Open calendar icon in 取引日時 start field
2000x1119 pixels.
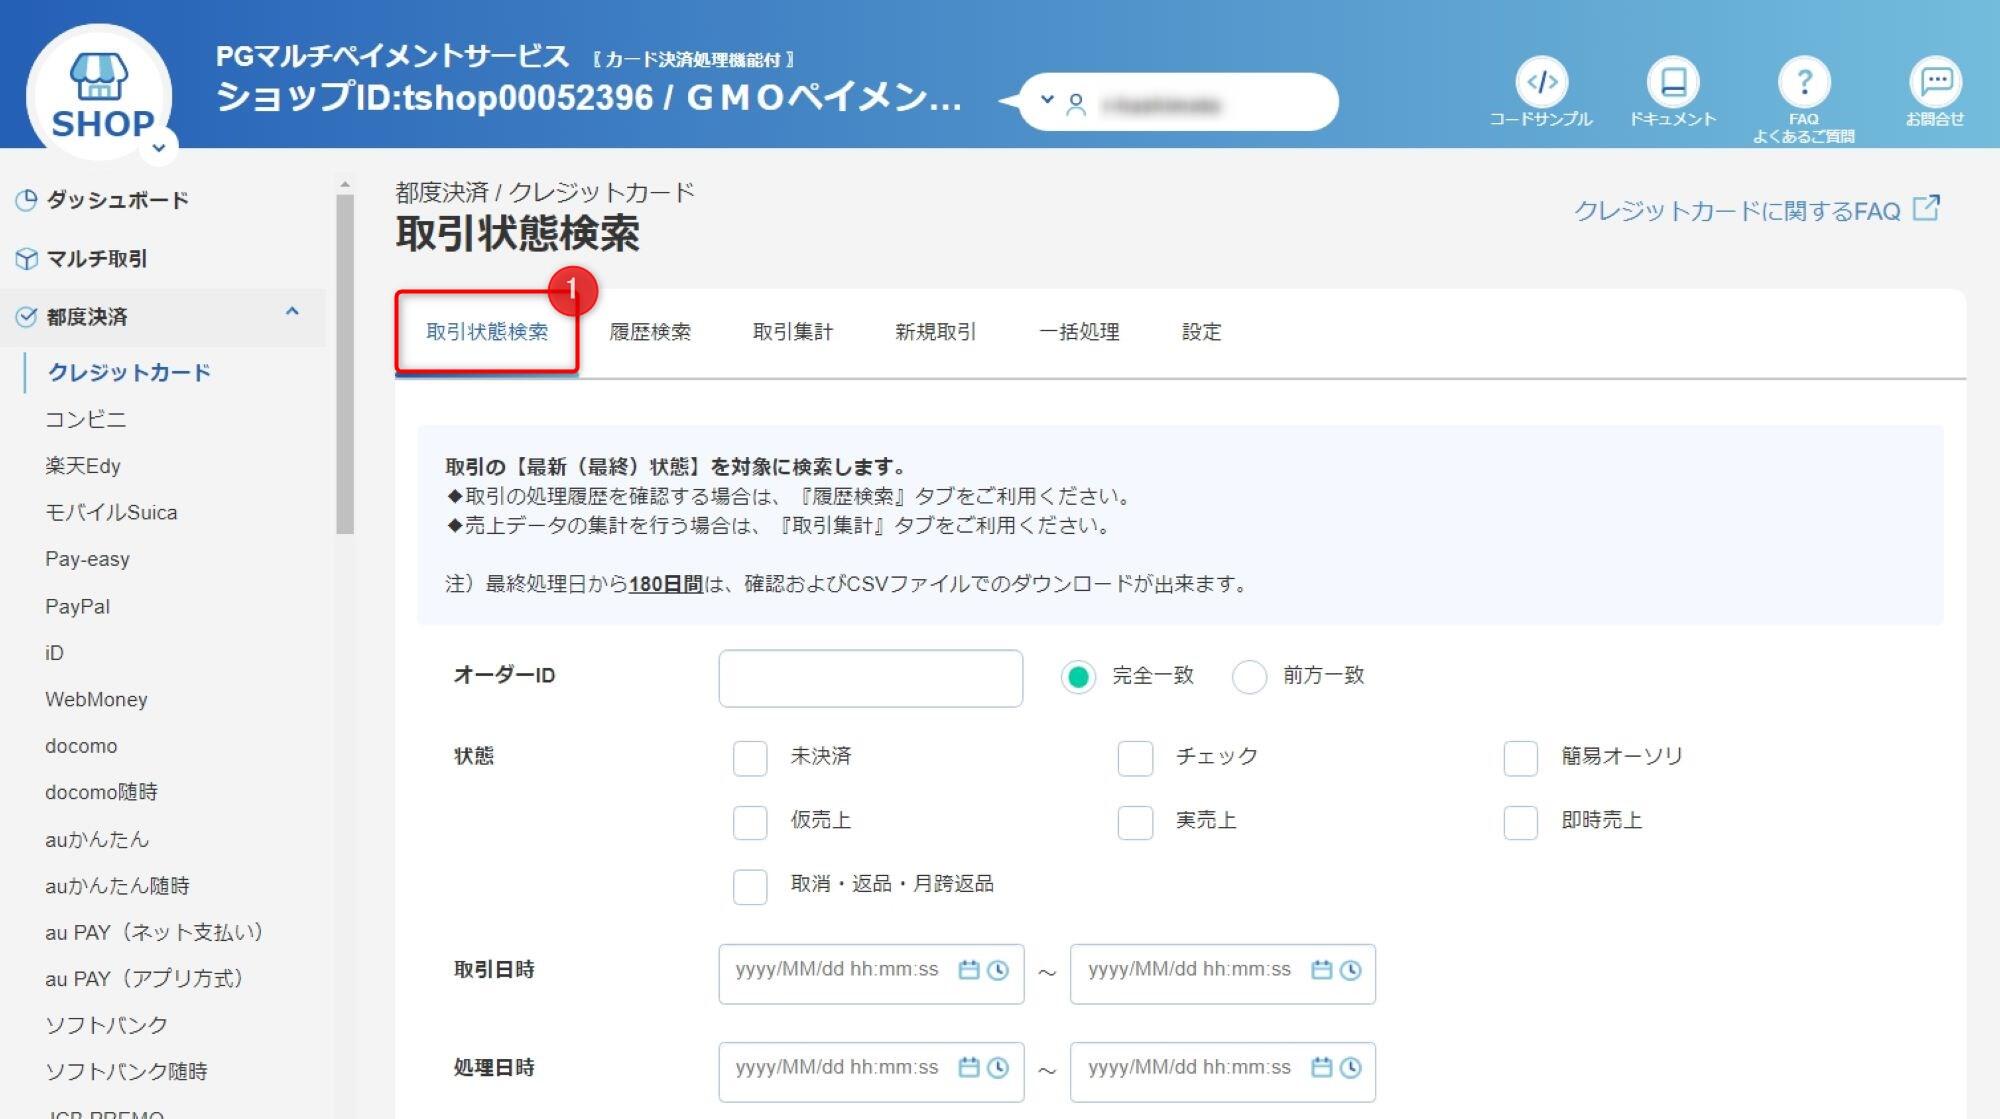(x=968, y=970)
